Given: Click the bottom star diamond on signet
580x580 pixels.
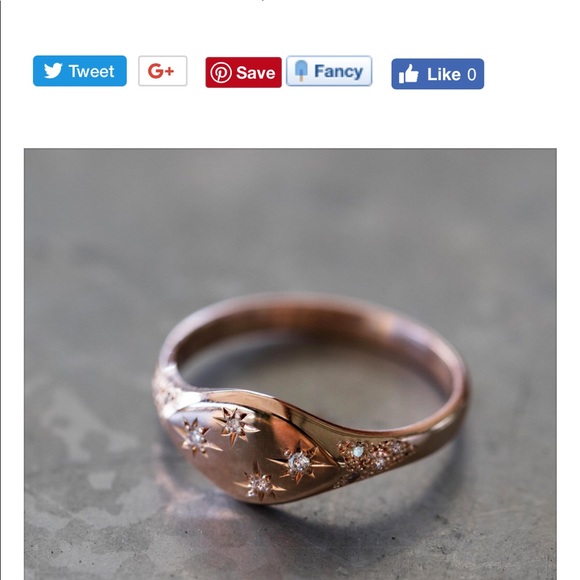Looking at the screenshot, I should click(x=260, y=483).
